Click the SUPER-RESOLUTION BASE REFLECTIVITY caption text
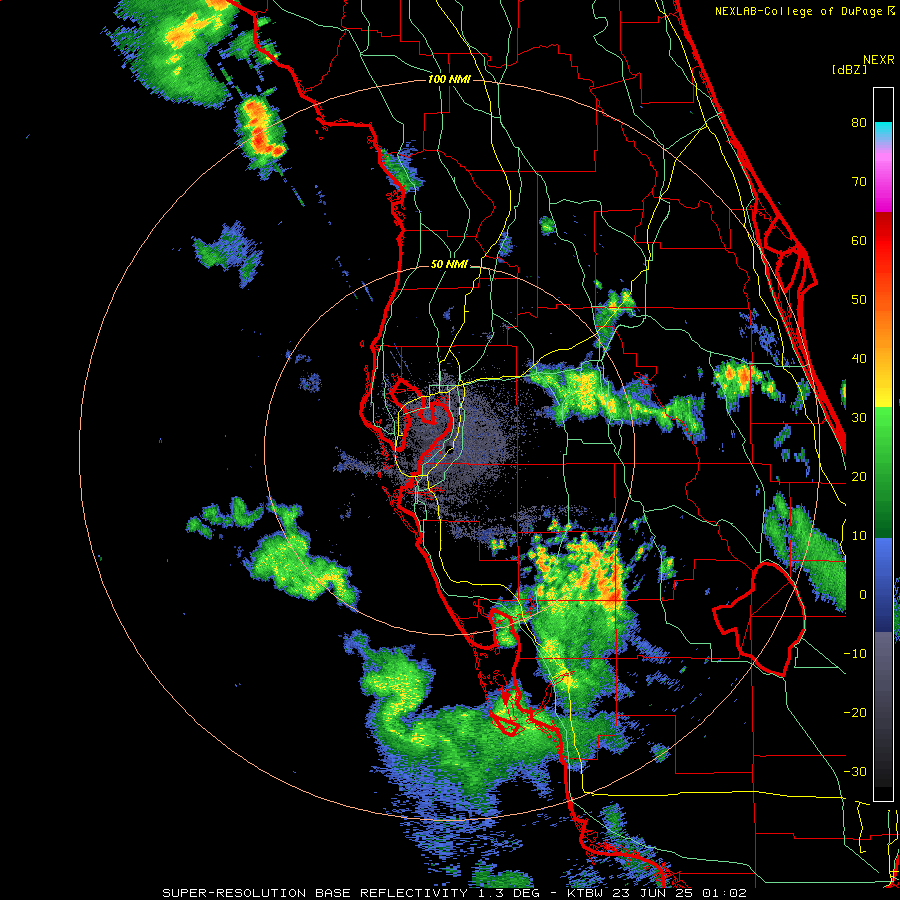 point(315,893)
